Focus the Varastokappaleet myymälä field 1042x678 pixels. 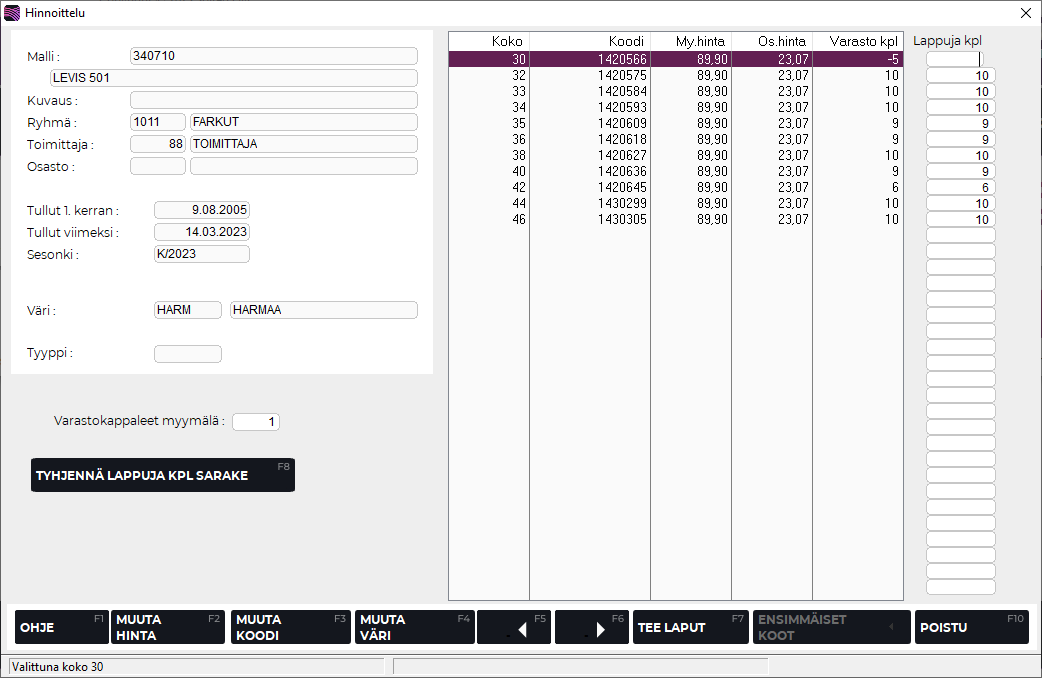coord(256,422)
